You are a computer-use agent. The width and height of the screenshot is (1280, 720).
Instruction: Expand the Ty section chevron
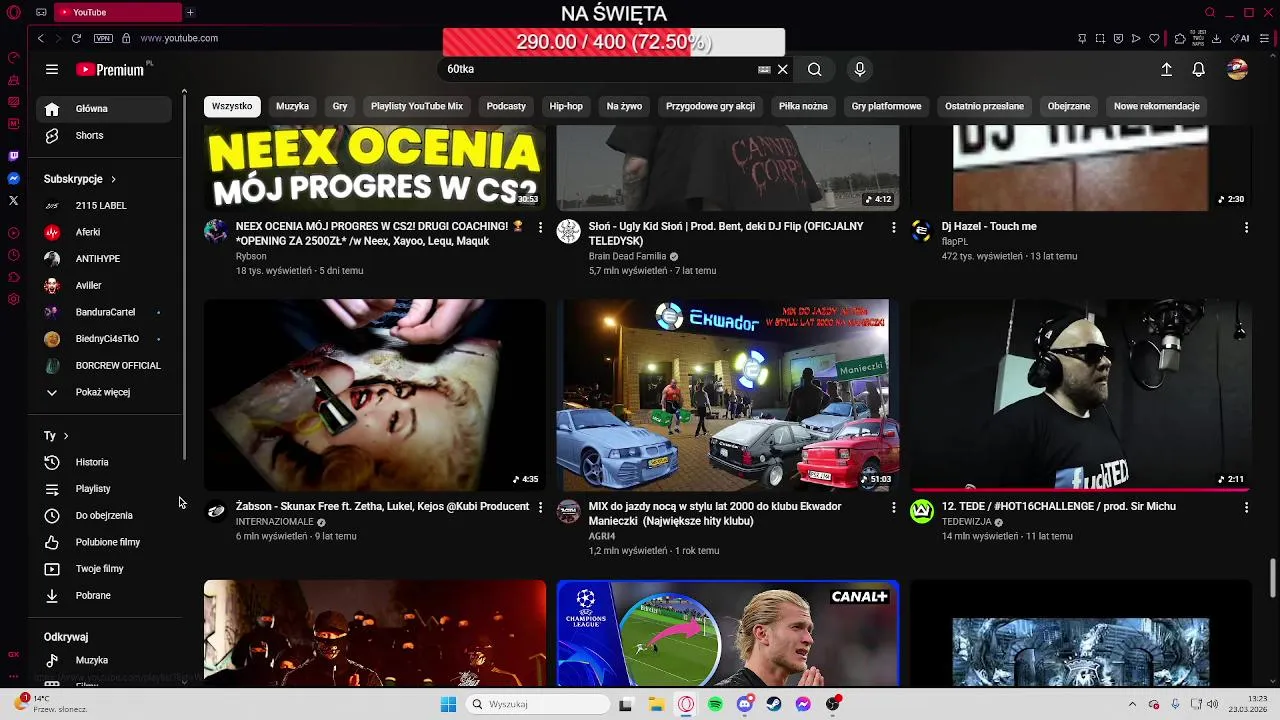click(x=66, y=436)
